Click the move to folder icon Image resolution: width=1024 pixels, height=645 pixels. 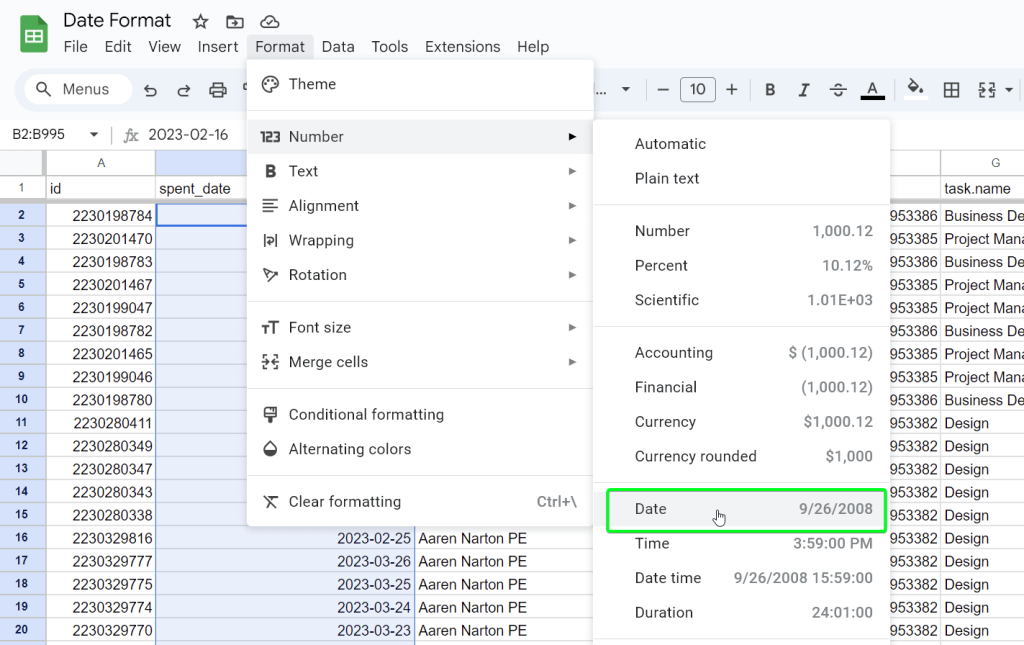click(234, 22)
